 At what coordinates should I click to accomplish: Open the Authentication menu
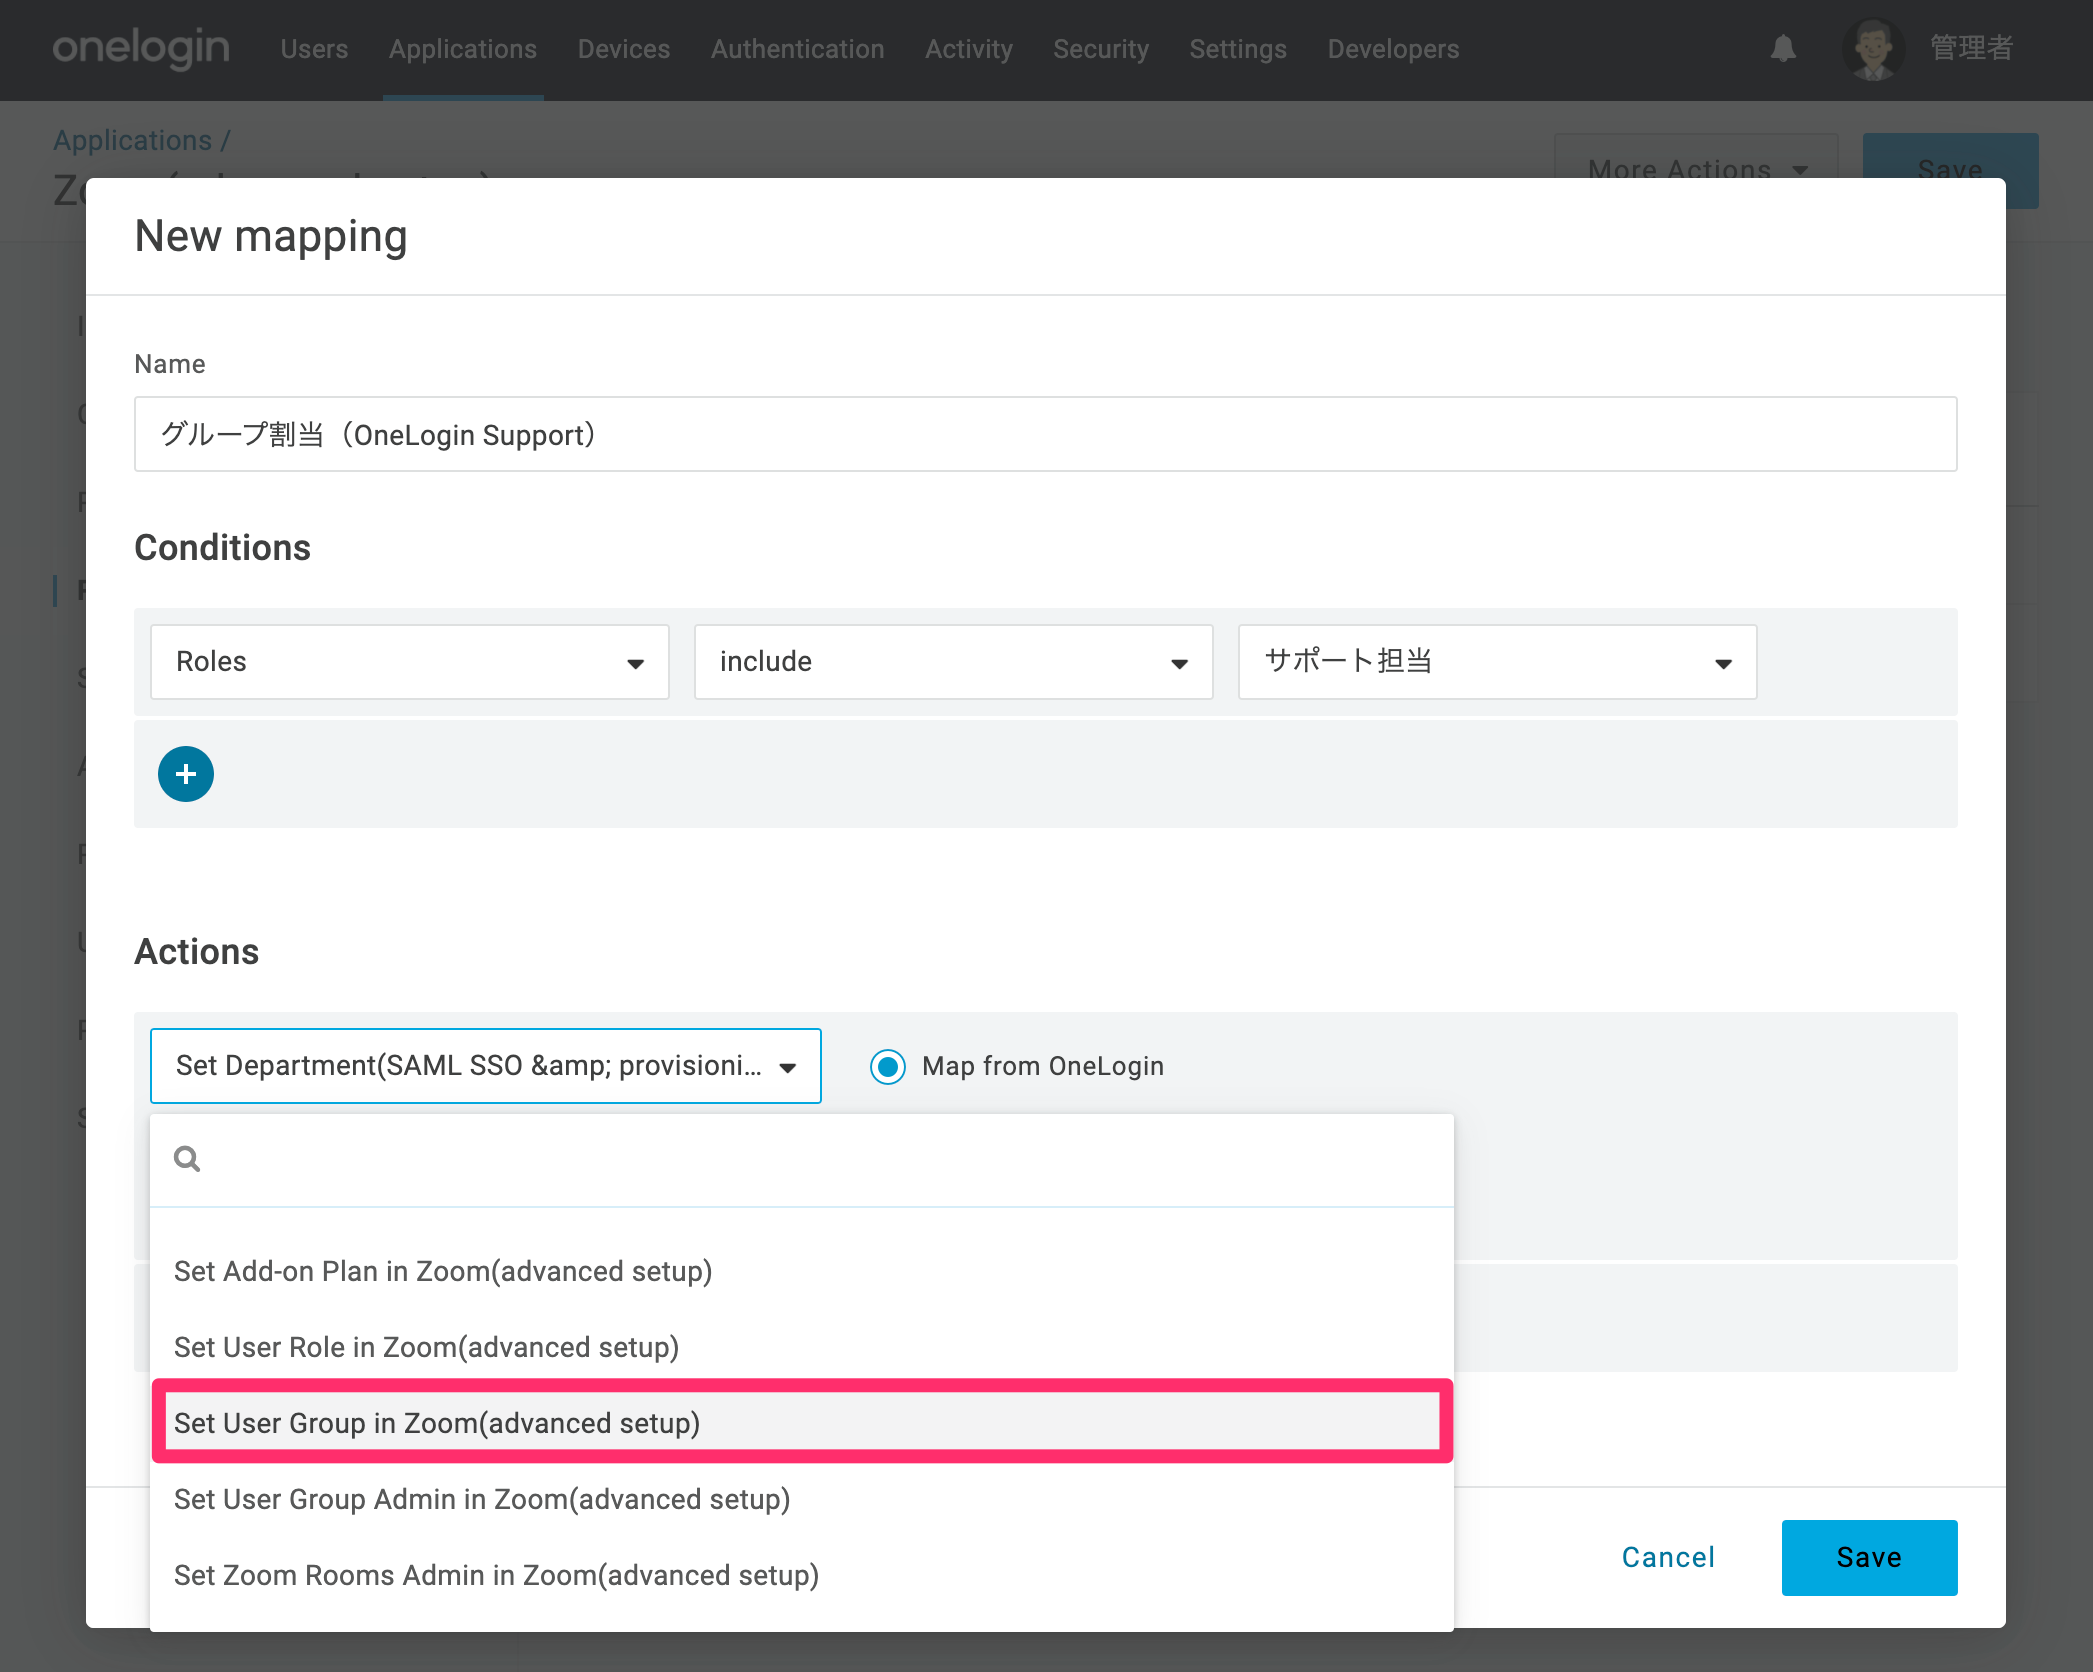[x=798, y=49]
